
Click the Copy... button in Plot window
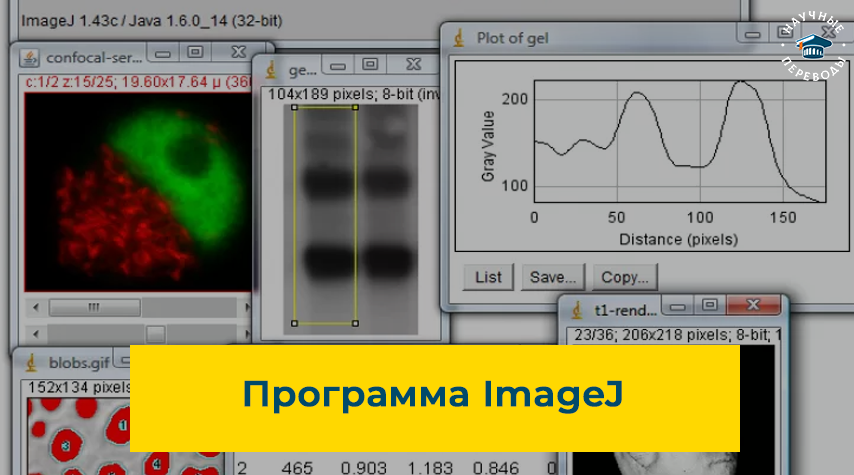625,277
